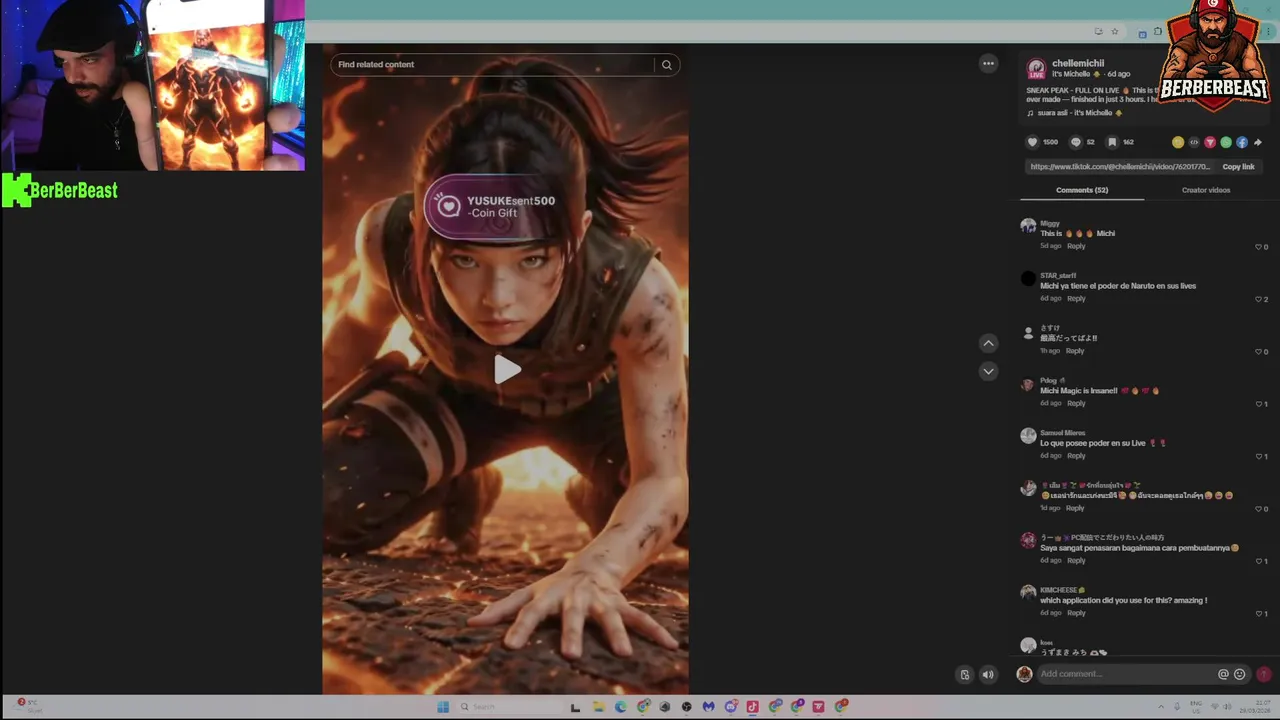The width and height of the screenshot is (1280, 720).
Task: Open the TikTok app in taskbar
Action: tap(752, 707)
